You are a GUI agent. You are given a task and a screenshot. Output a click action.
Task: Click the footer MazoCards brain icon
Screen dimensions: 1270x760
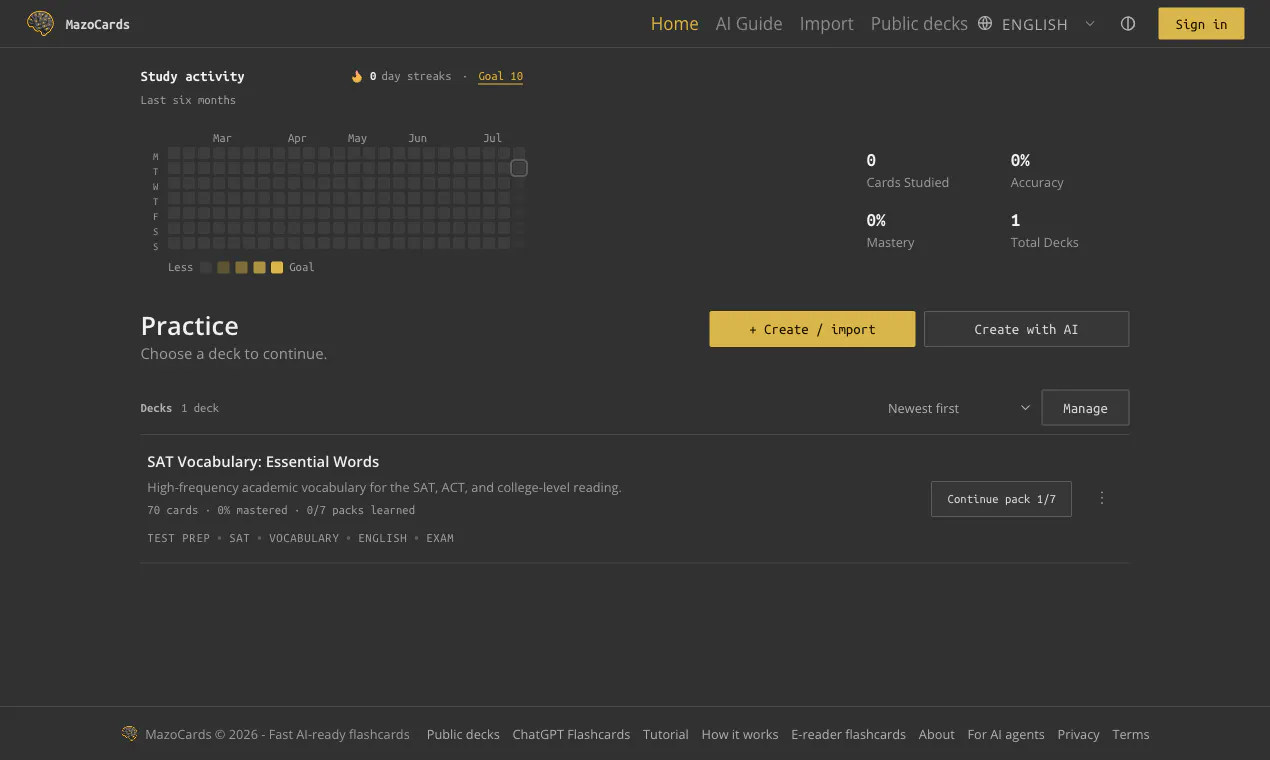(x=130, y=734)
